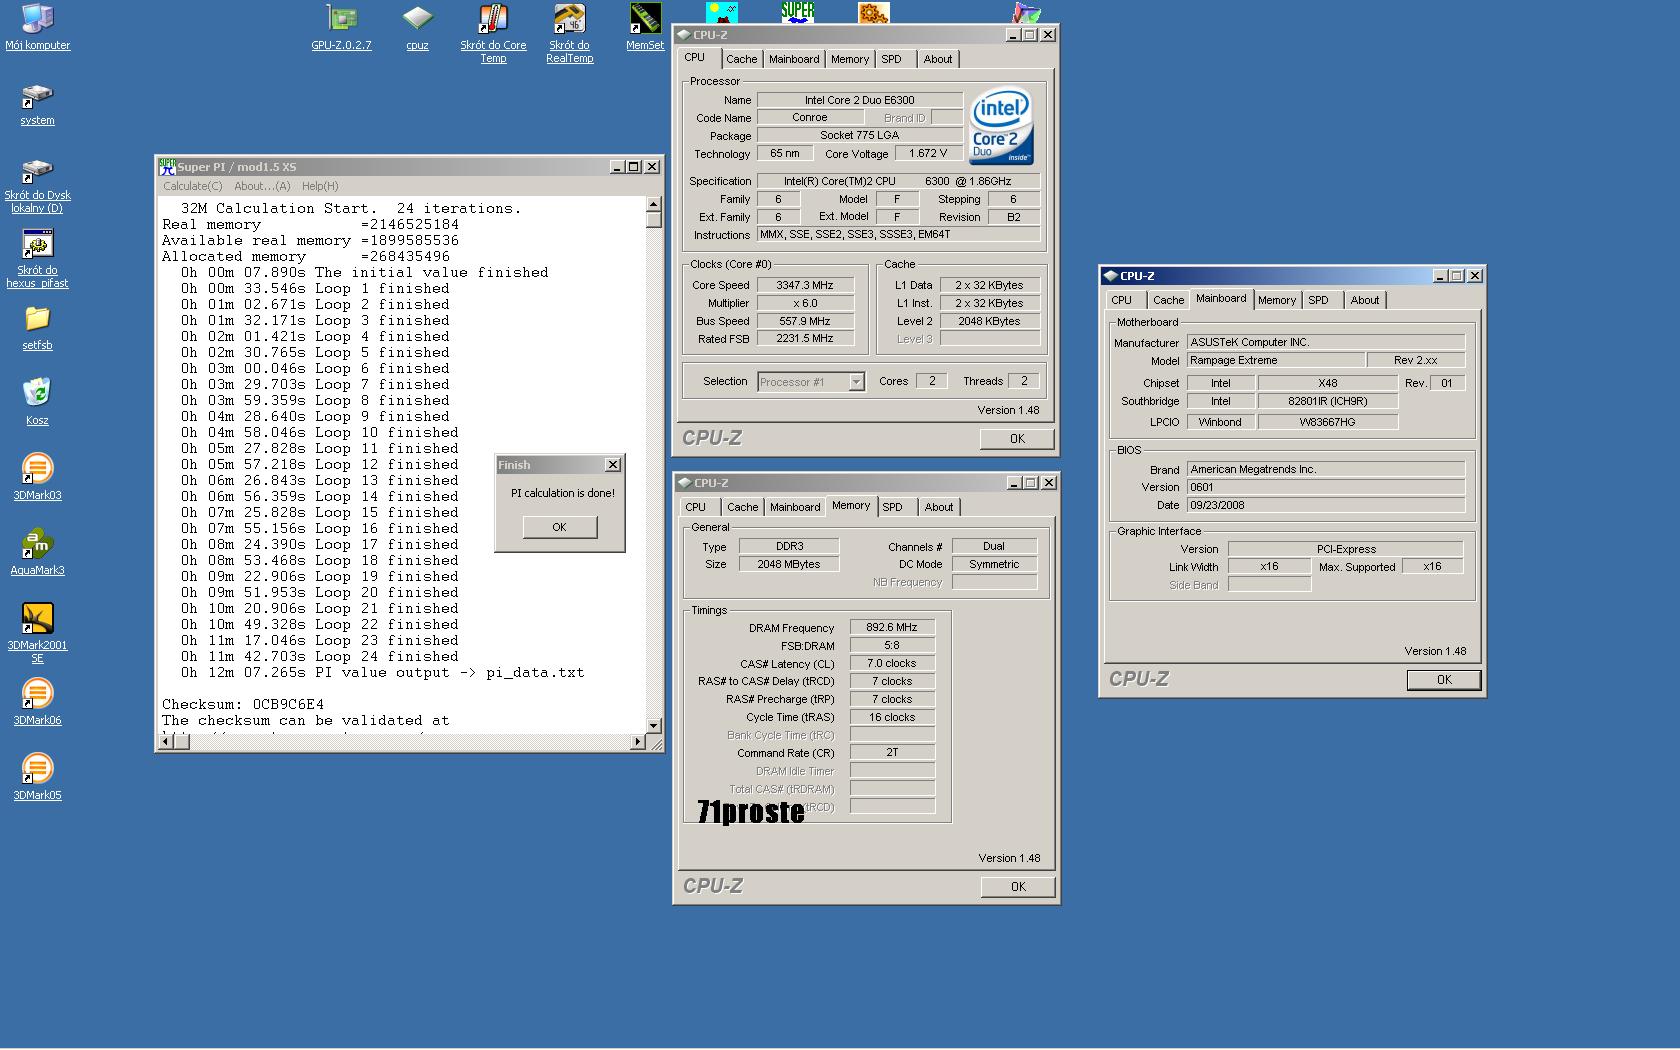Click the Super PI title bar icon
This screenshot has width=1680, height=1050.
(167, 167)
